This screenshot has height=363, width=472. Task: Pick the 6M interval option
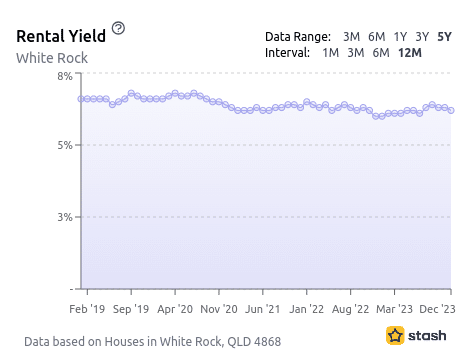[381, 53]
